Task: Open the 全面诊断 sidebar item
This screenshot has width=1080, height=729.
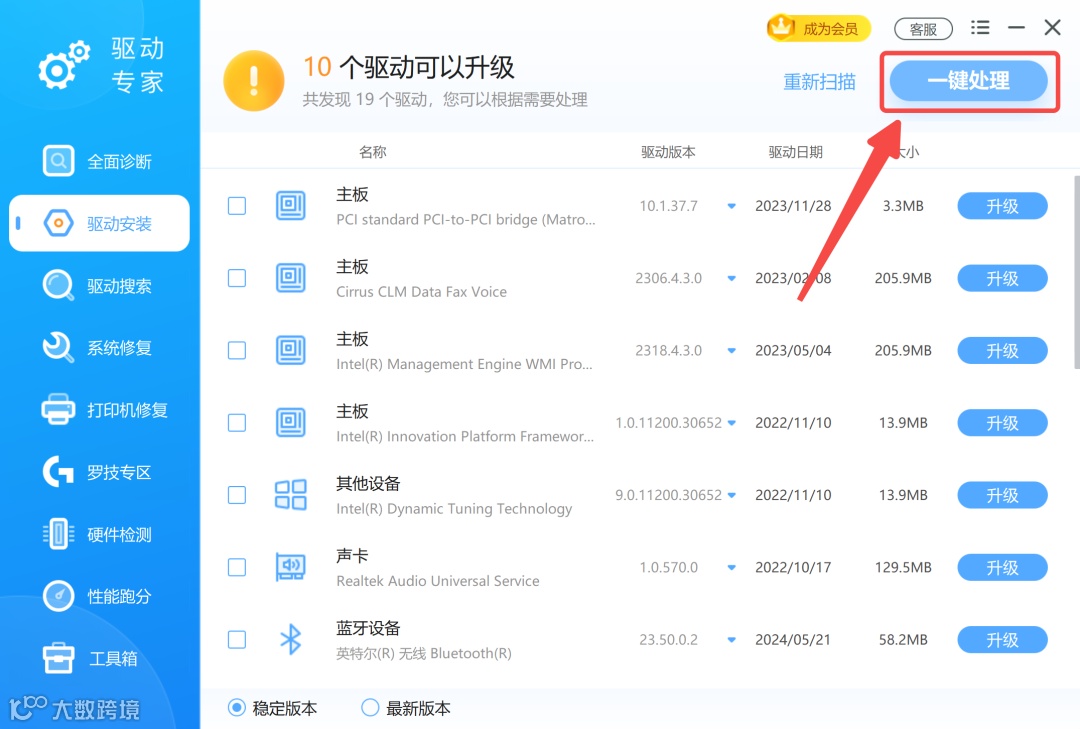Action: click(x=99, y=161)
